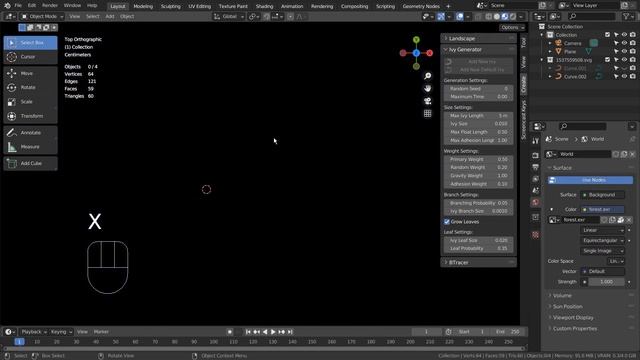
Task: Open UV Editing workspace tab
Action: 200,6
